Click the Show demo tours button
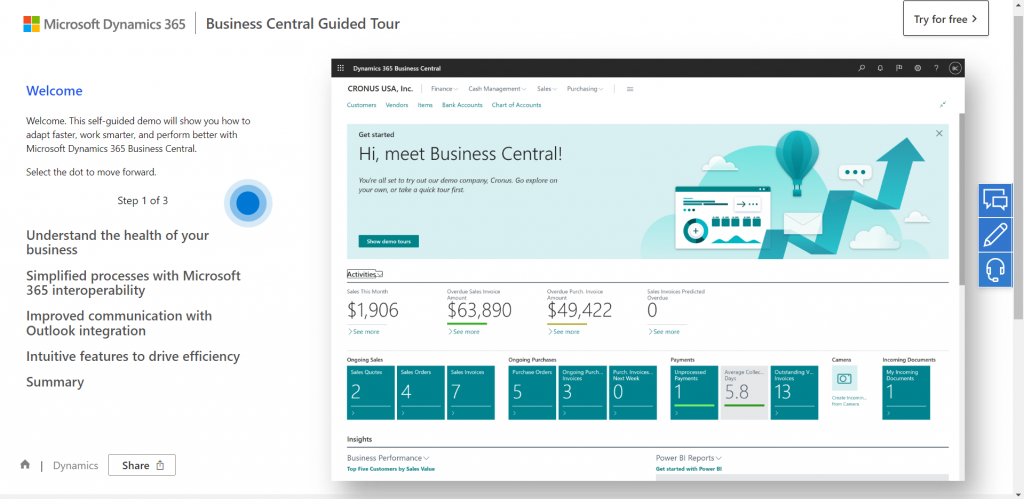This screenshot has width=1024, height=499. [389, 241]
